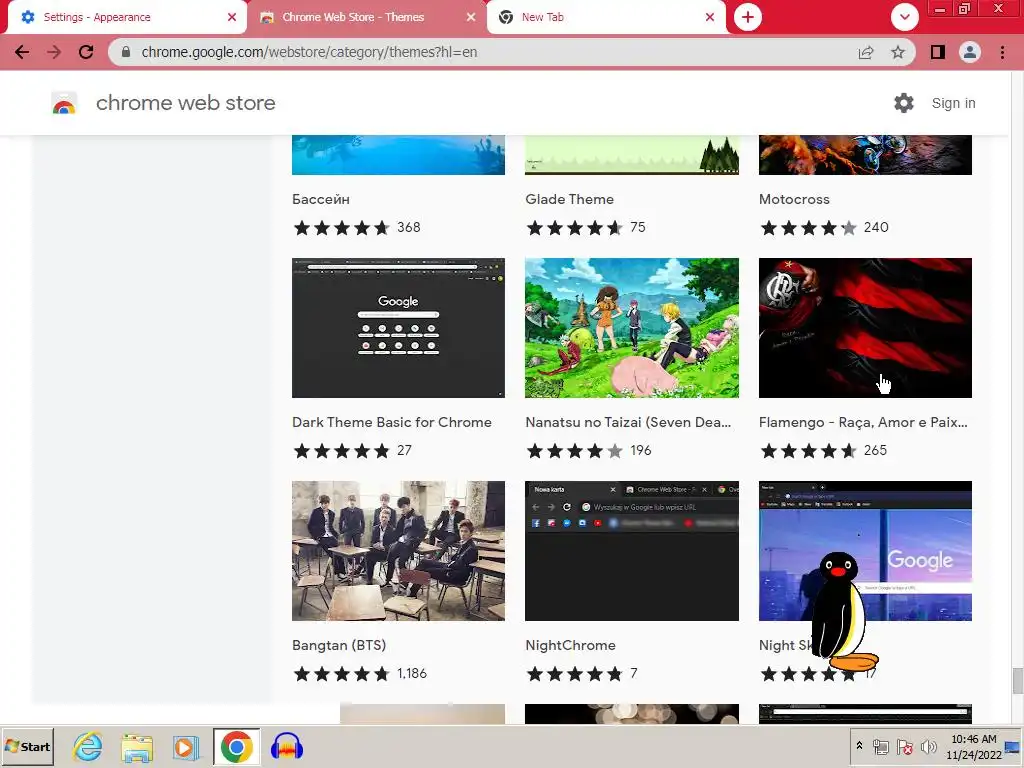1024x768 pixels.
Task: Click the Motocross star rating 240
Action: click(824, 227)
